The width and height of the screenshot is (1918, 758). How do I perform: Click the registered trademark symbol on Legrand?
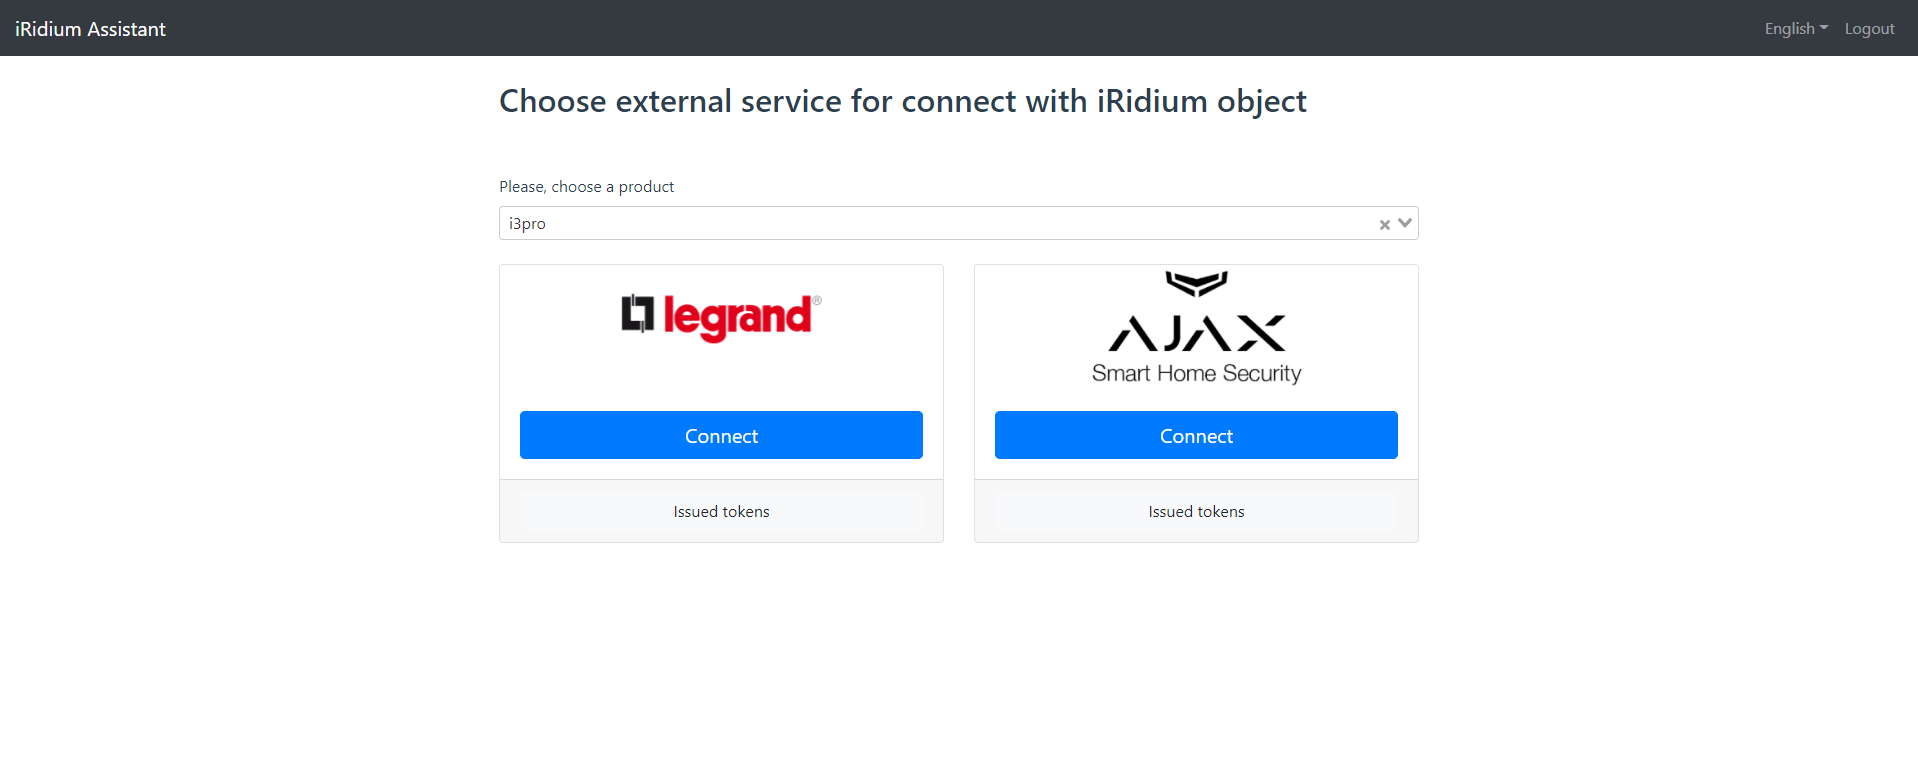[x=817, y=300]
